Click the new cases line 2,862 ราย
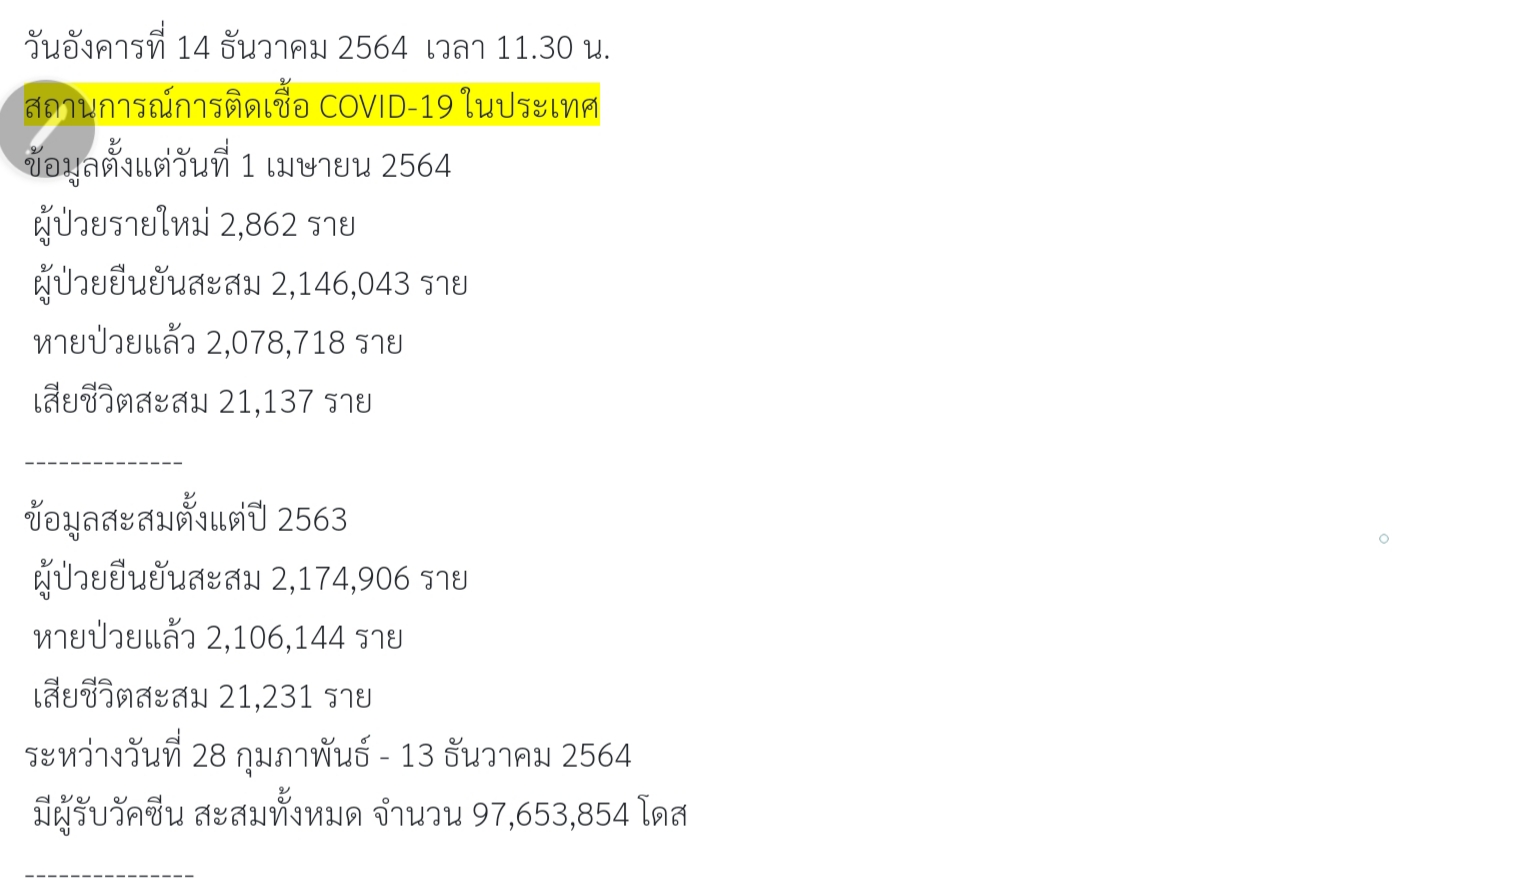The height and width of the screenshot is (881, 1536). [x=194, y=224]
